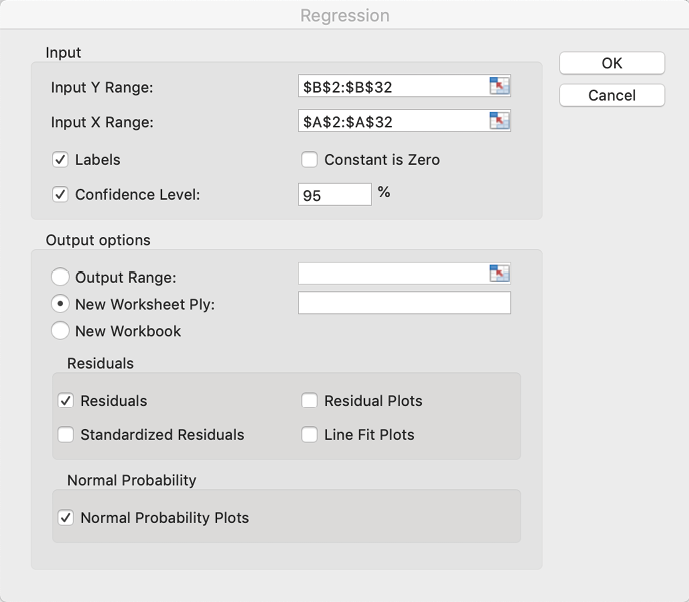Toggle the Confidence Level checkbox
The image size is (689, 602).
tap(60, 195)
